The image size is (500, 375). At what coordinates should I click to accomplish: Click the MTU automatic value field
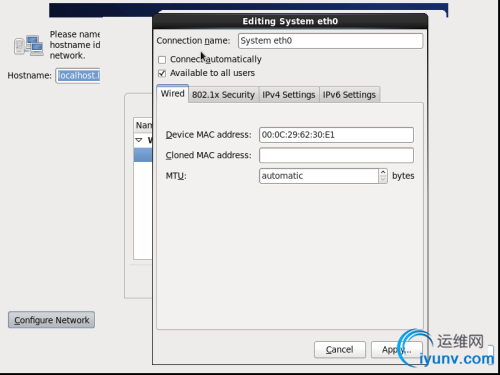(319, 176)
